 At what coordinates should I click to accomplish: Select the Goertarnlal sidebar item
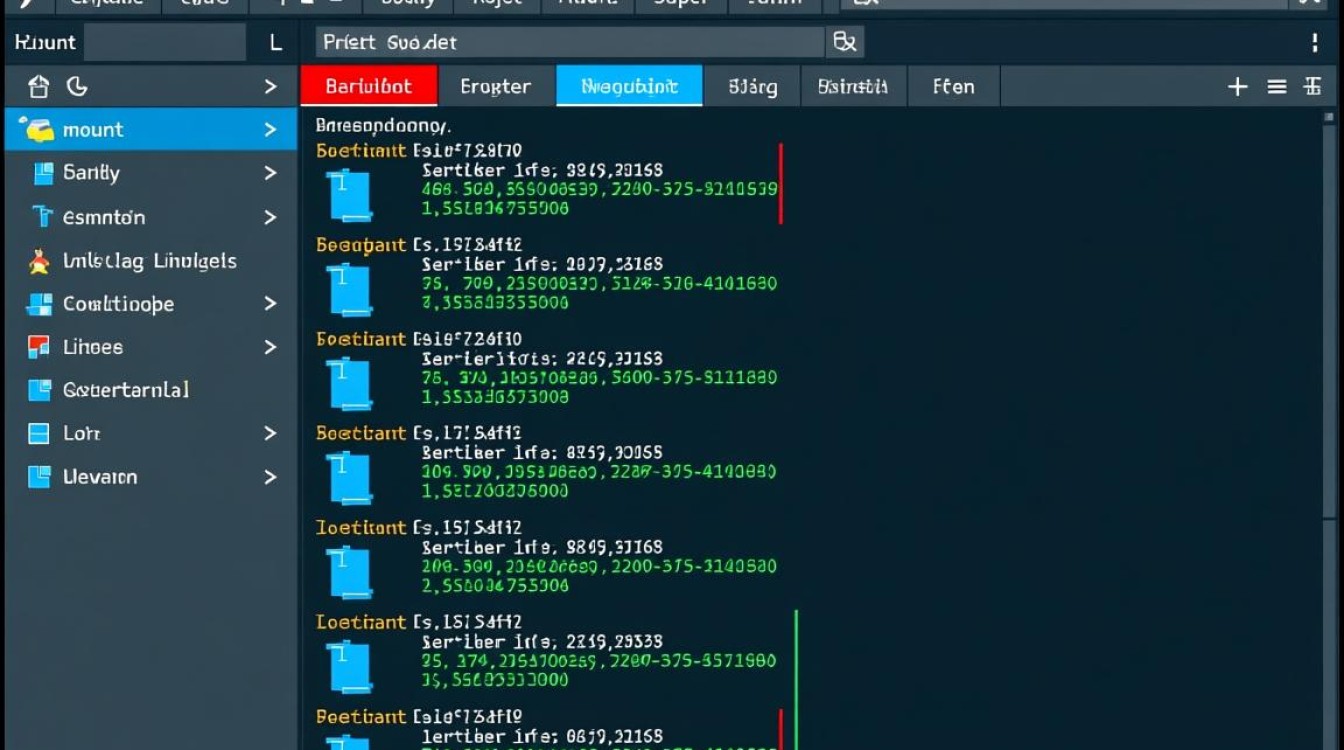click(125, 390)
